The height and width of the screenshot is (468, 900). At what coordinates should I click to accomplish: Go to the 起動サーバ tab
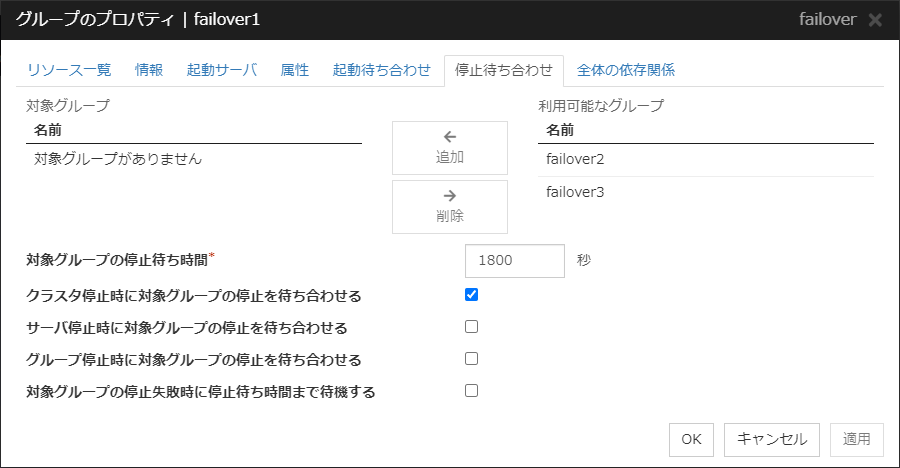(x=222, y=70)
